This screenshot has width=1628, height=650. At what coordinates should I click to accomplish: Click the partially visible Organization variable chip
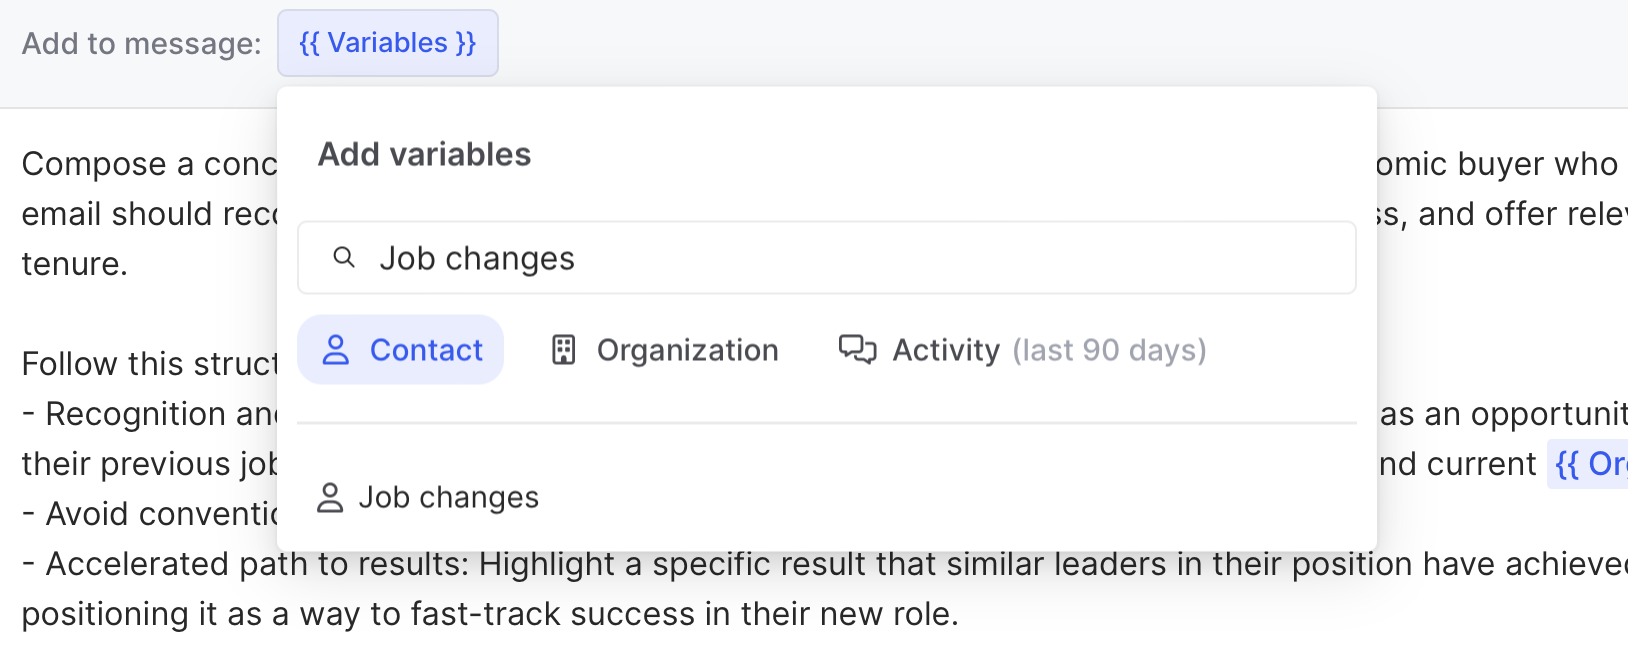click(x=1590, y=464)
